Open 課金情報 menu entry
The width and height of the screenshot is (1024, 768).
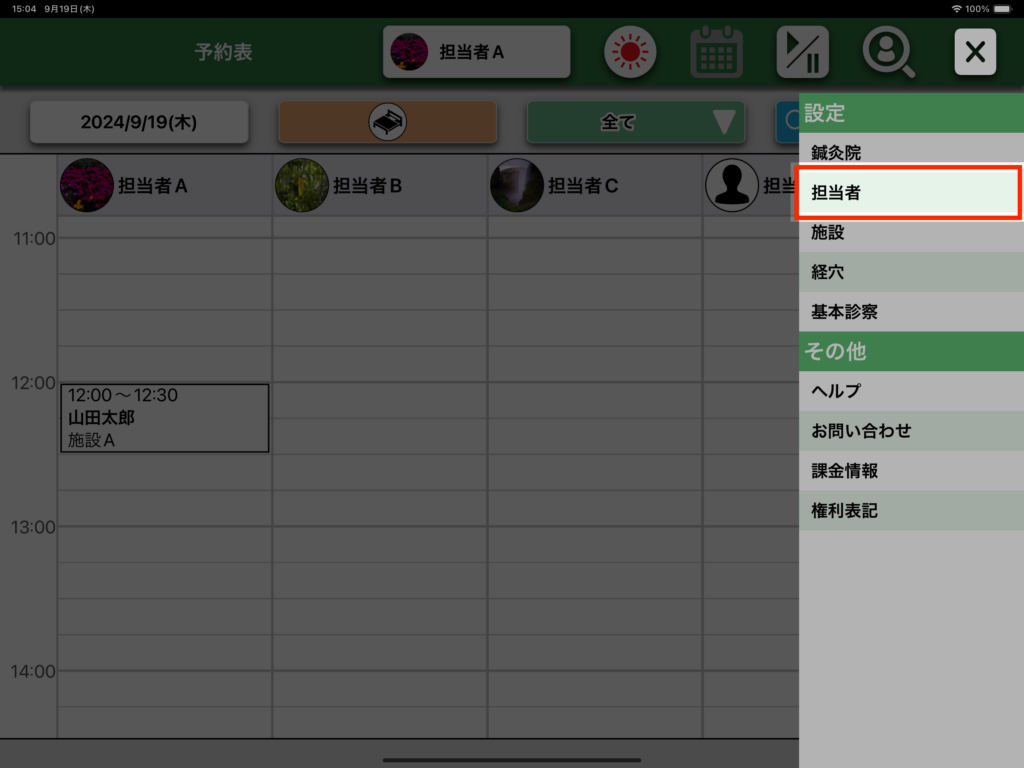click(908, 471)
